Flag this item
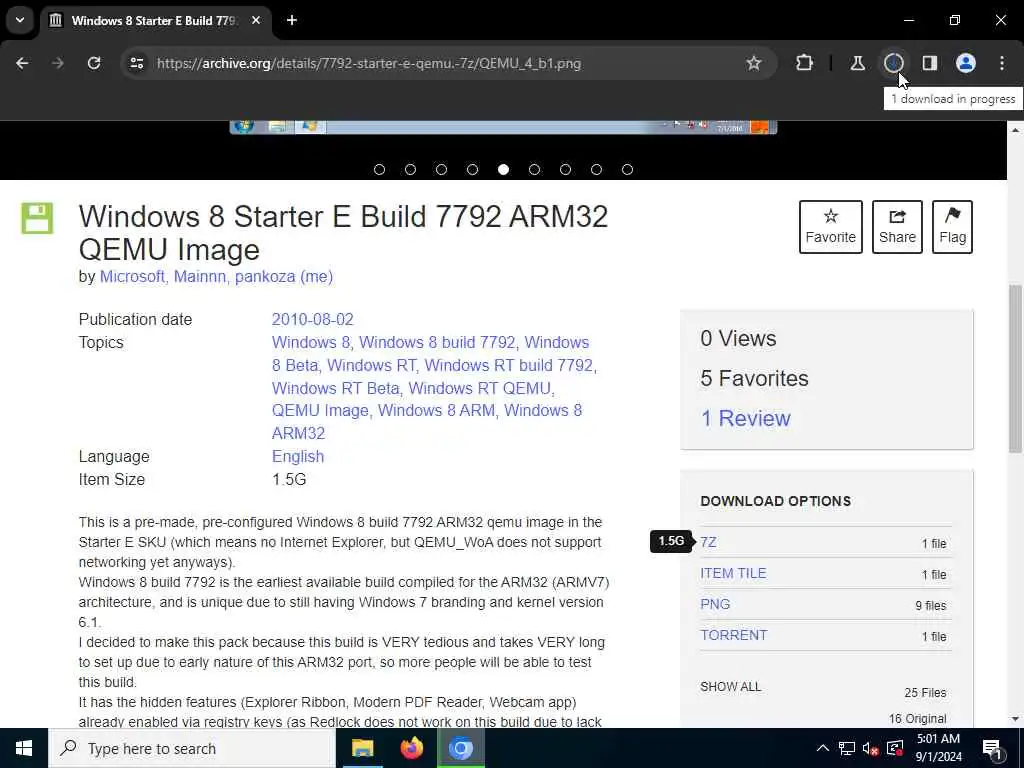 952,227
